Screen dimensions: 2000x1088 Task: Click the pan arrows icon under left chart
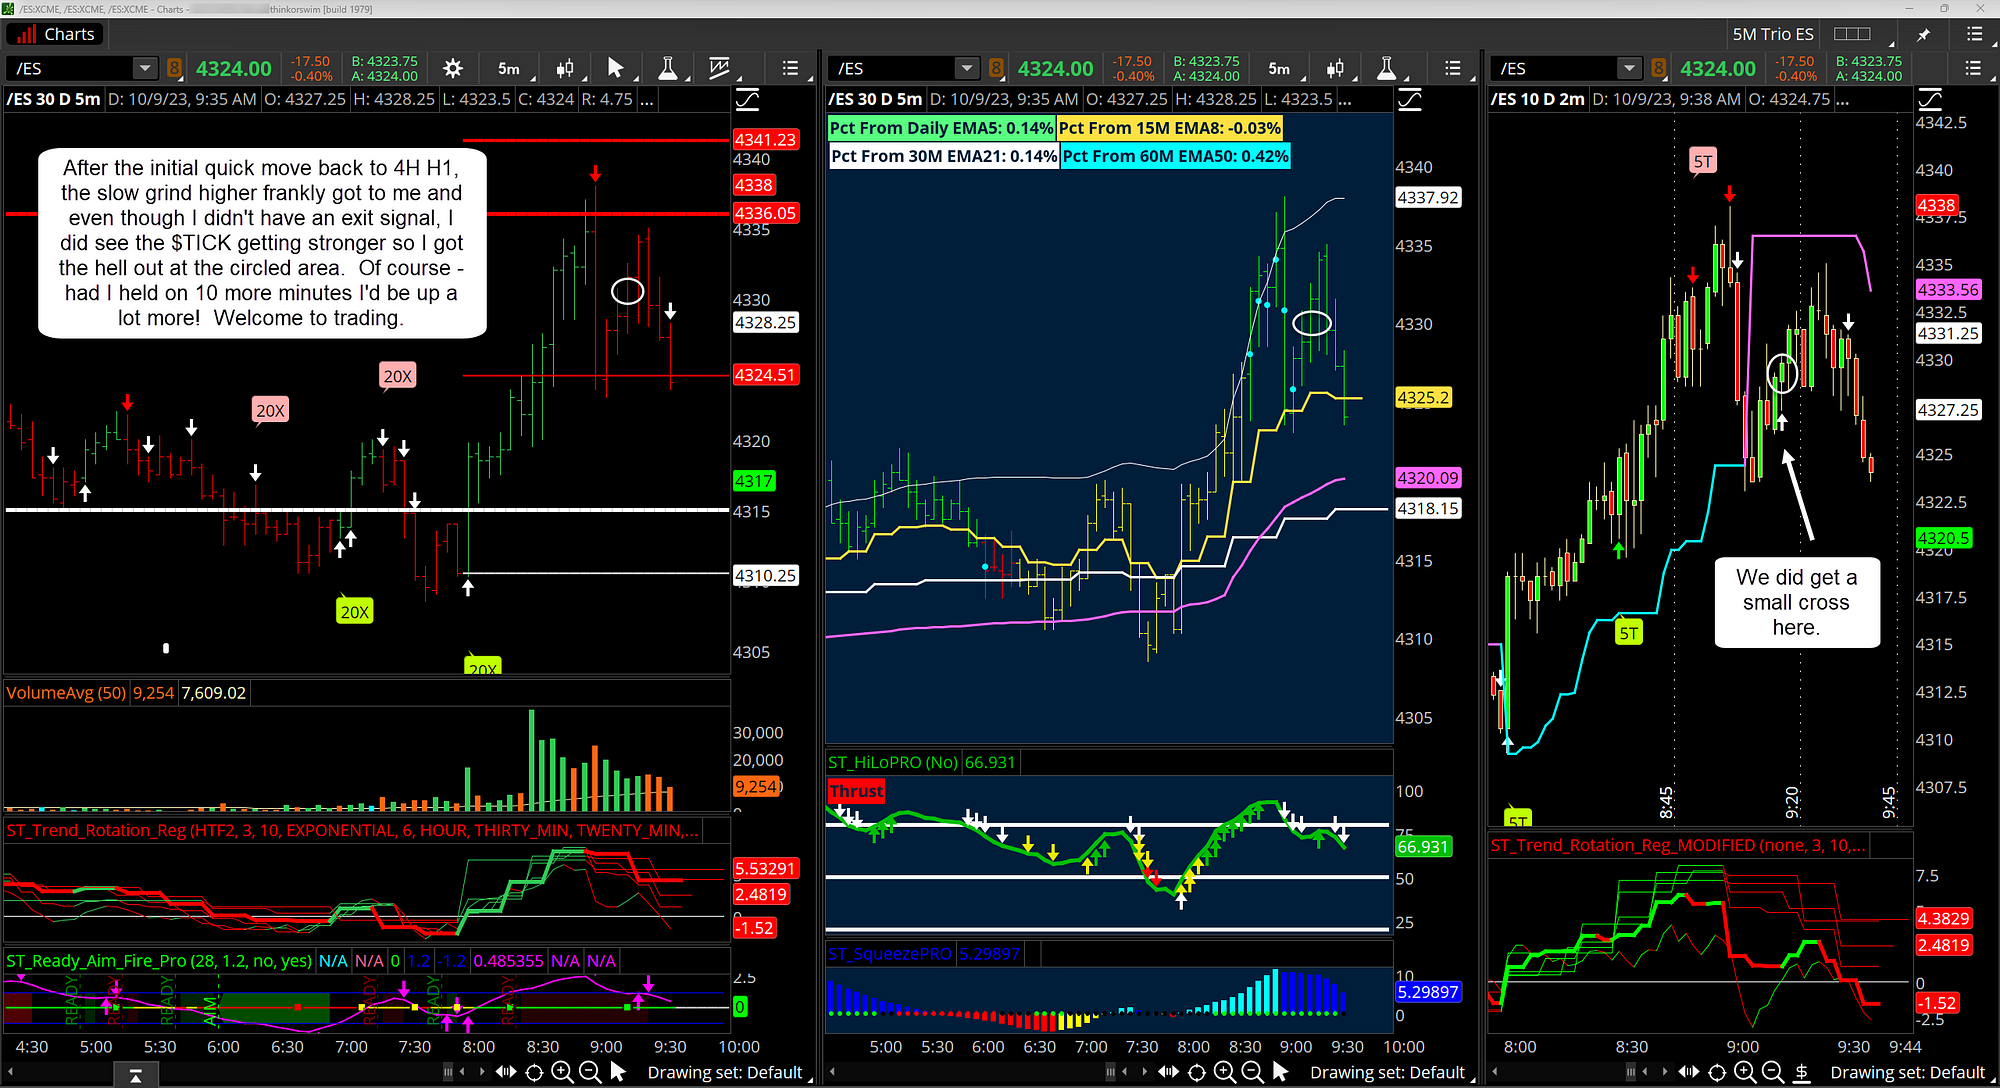click(x=506, y=1072)
